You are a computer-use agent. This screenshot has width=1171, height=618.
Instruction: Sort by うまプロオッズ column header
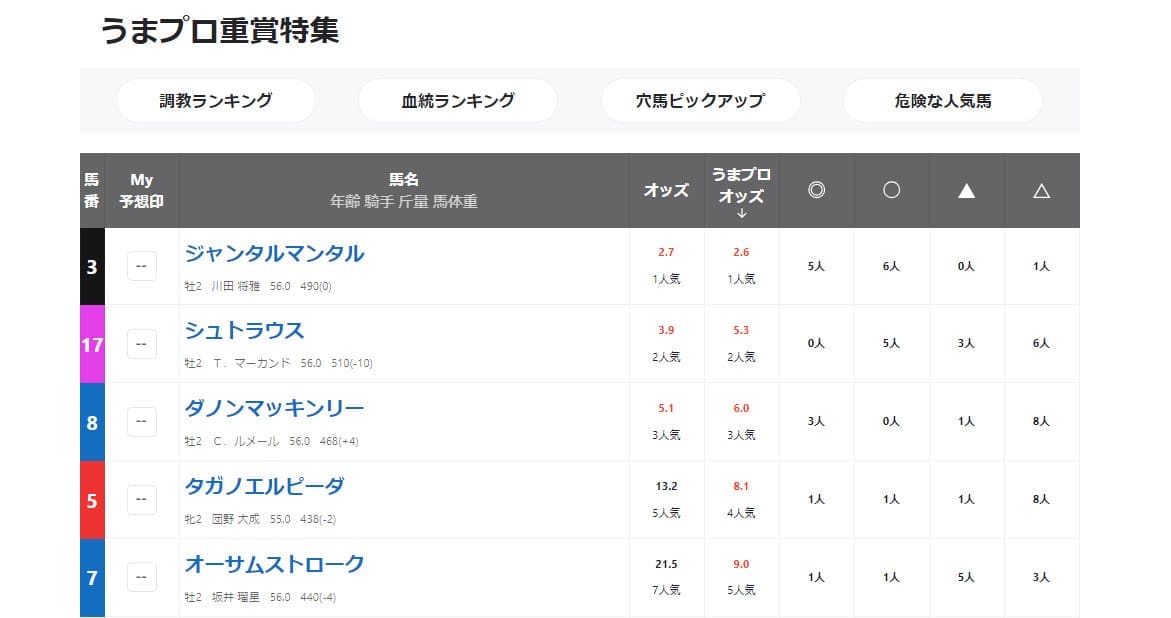(x=741, y=191)
